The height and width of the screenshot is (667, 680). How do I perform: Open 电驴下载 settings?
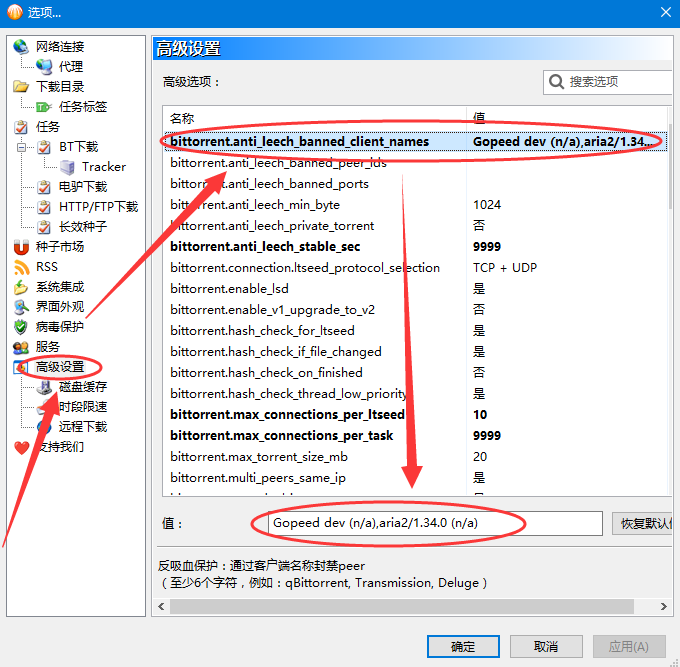tap(82, 187)
